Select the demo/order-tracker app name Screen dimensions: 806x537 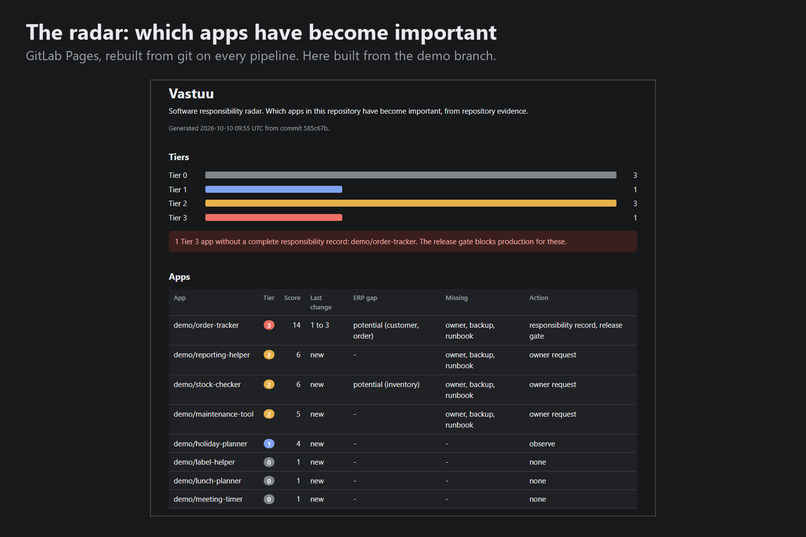tap(206, 325)
